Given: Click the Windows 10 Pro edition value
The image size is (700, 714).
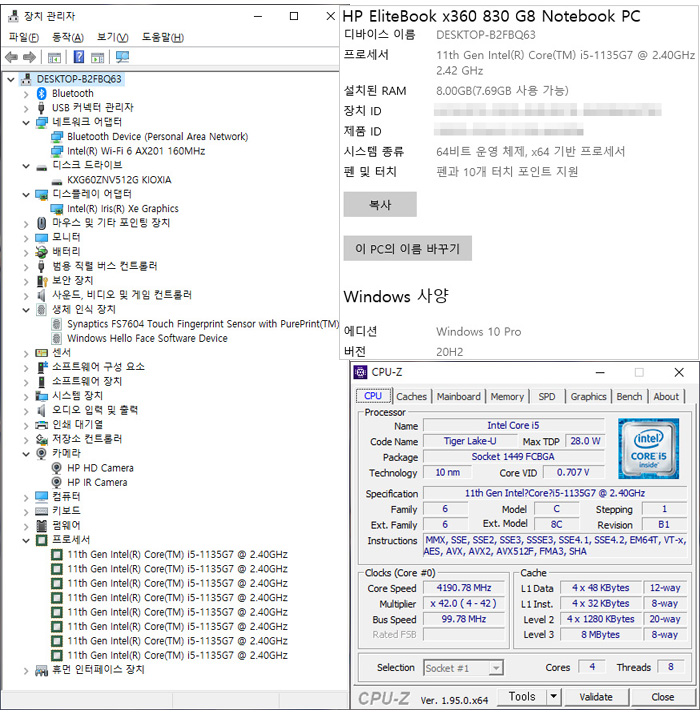Looking at the screenshot, I should (478, 332).
